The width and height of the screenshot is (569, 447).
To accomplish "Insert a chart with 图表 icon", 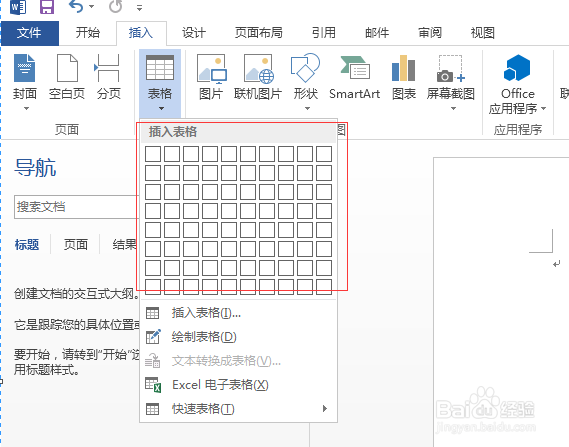I will (404, 68).
